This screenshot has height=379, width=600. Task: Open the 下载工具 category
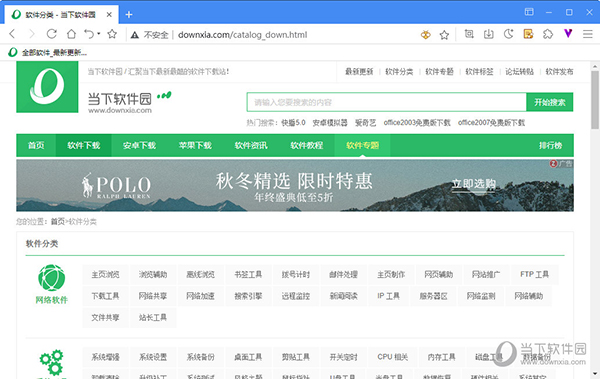pyautogui.click(x=105, y=296)
